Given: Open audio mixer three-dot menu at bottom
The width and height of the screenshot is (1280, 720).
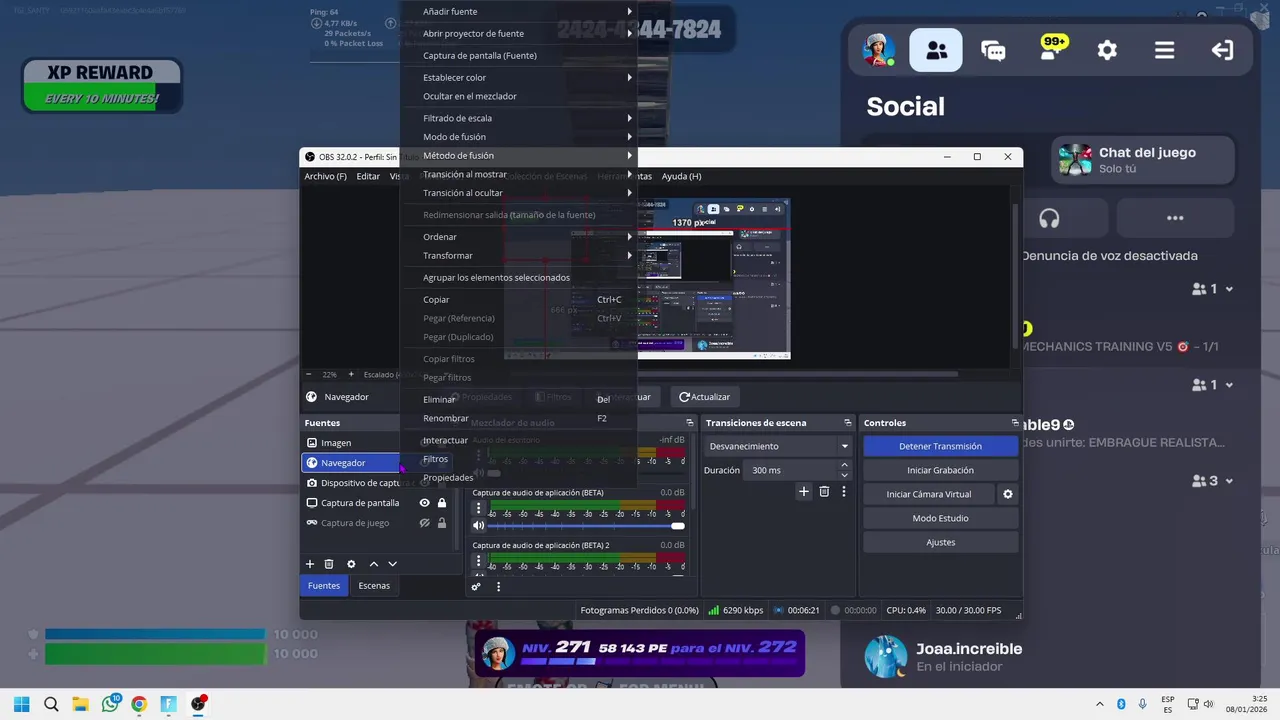Looking at the screenshot, I should click(x=498, y=586).
